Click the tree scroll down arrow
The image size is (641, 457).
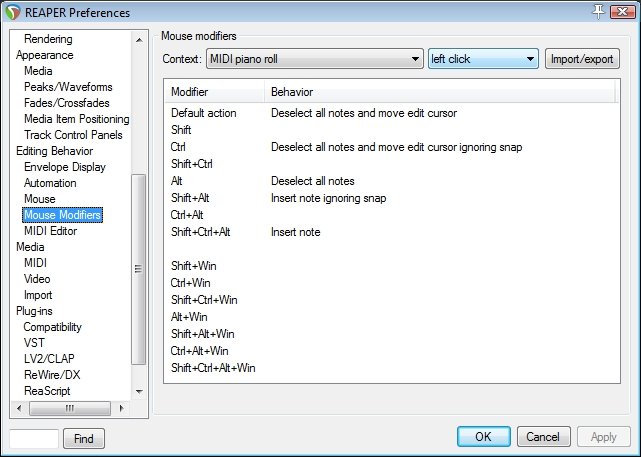point(139,392)
